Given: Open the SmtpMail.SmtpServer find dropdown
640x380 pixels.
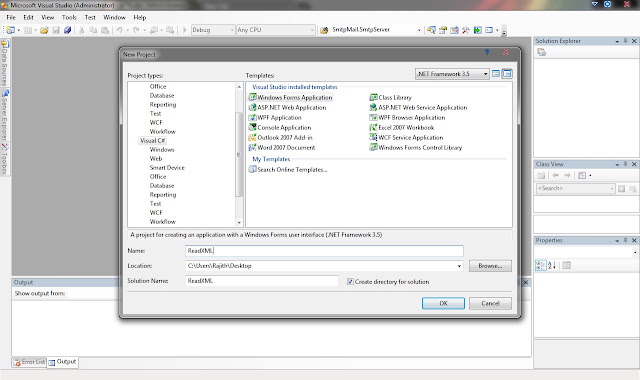Looking at the screenshot, I should [419, 30].
